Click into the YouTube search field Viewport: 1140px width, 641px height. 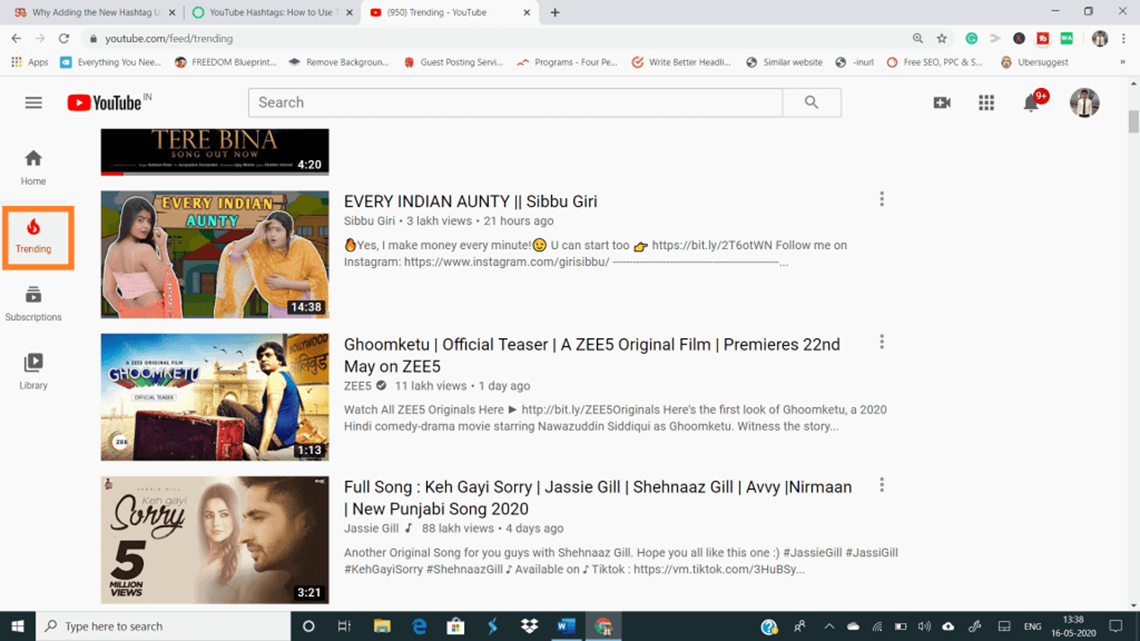(x=515, y=102)
